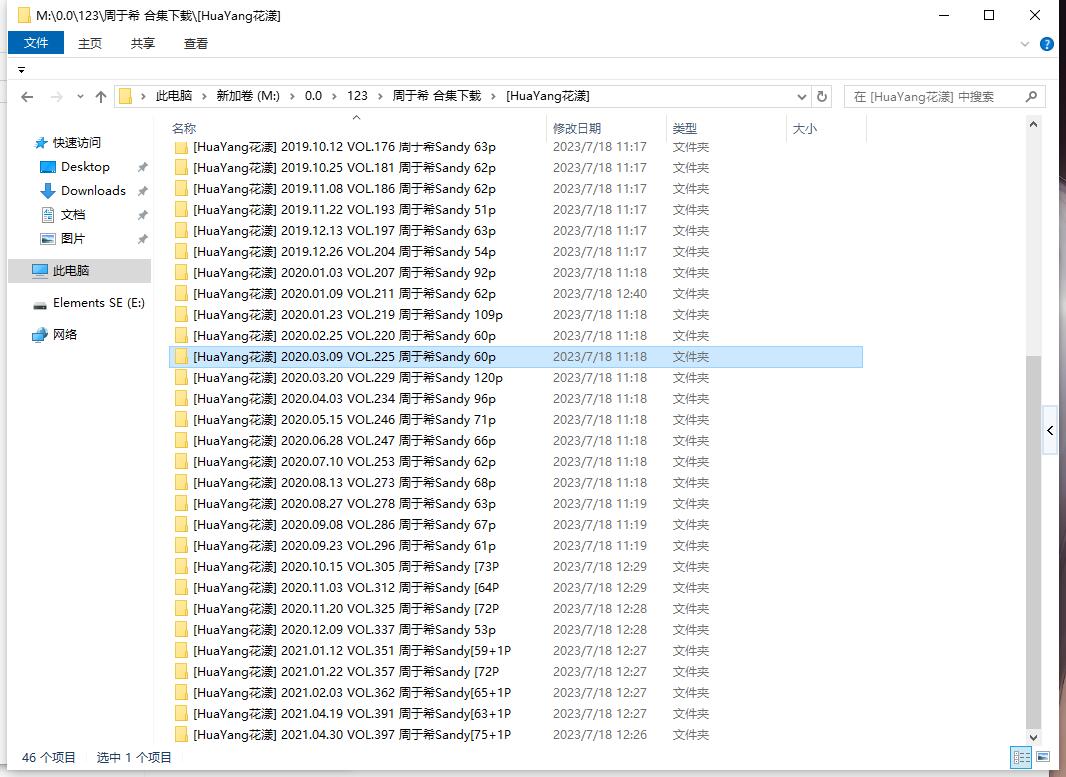The image size is (1066, 777).
Task: Click address bar folder icon
Action: pyautogui.click(x=125, y=97)
